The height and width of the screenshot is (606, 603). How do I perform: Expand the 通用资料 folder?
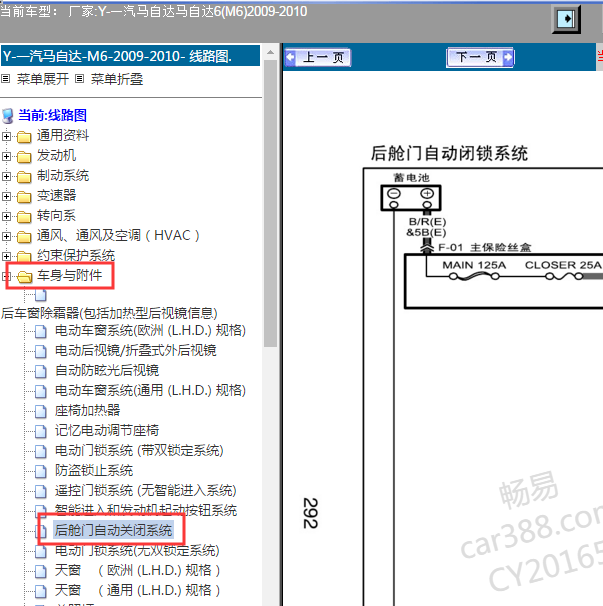coord(6,136)
